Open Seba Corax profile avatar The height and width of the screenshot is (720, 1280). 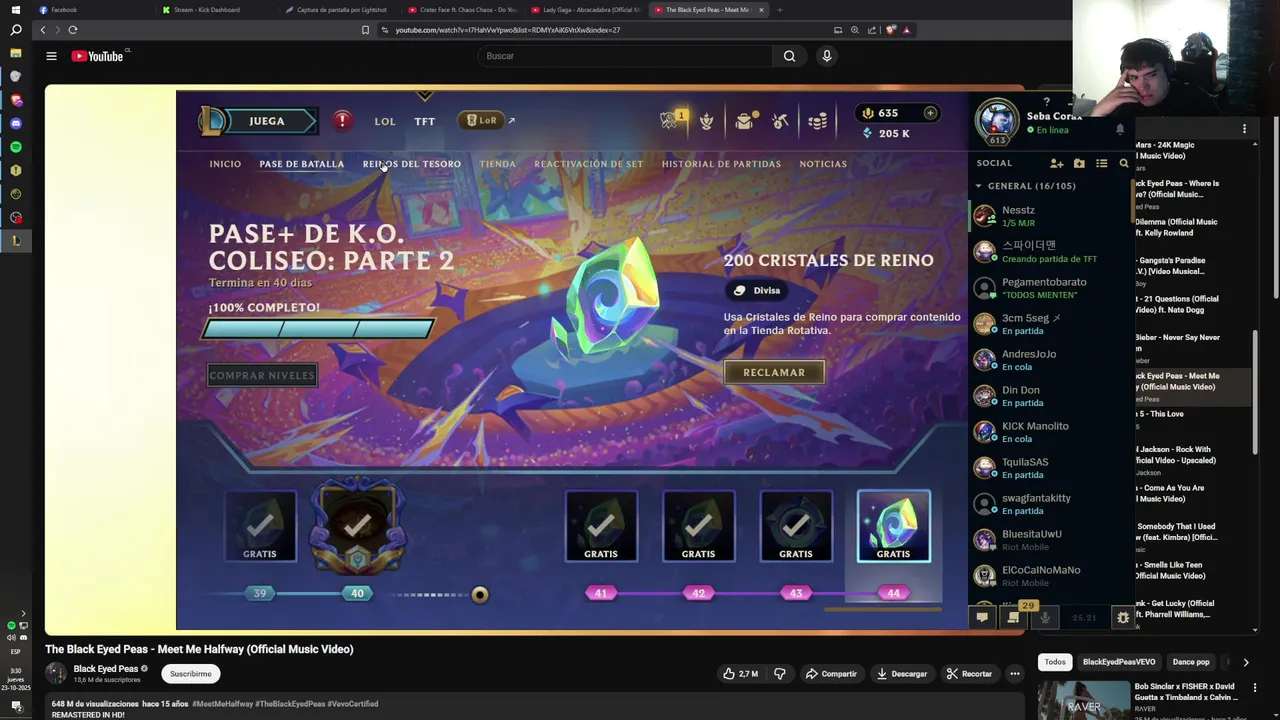point(997,121)
